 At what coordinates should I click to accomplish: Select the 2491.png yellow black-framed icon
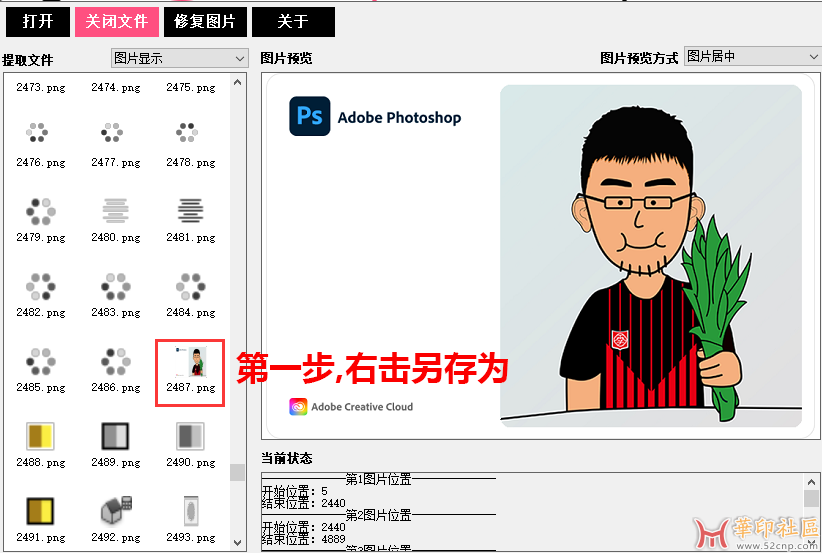(x=40, y=511)
